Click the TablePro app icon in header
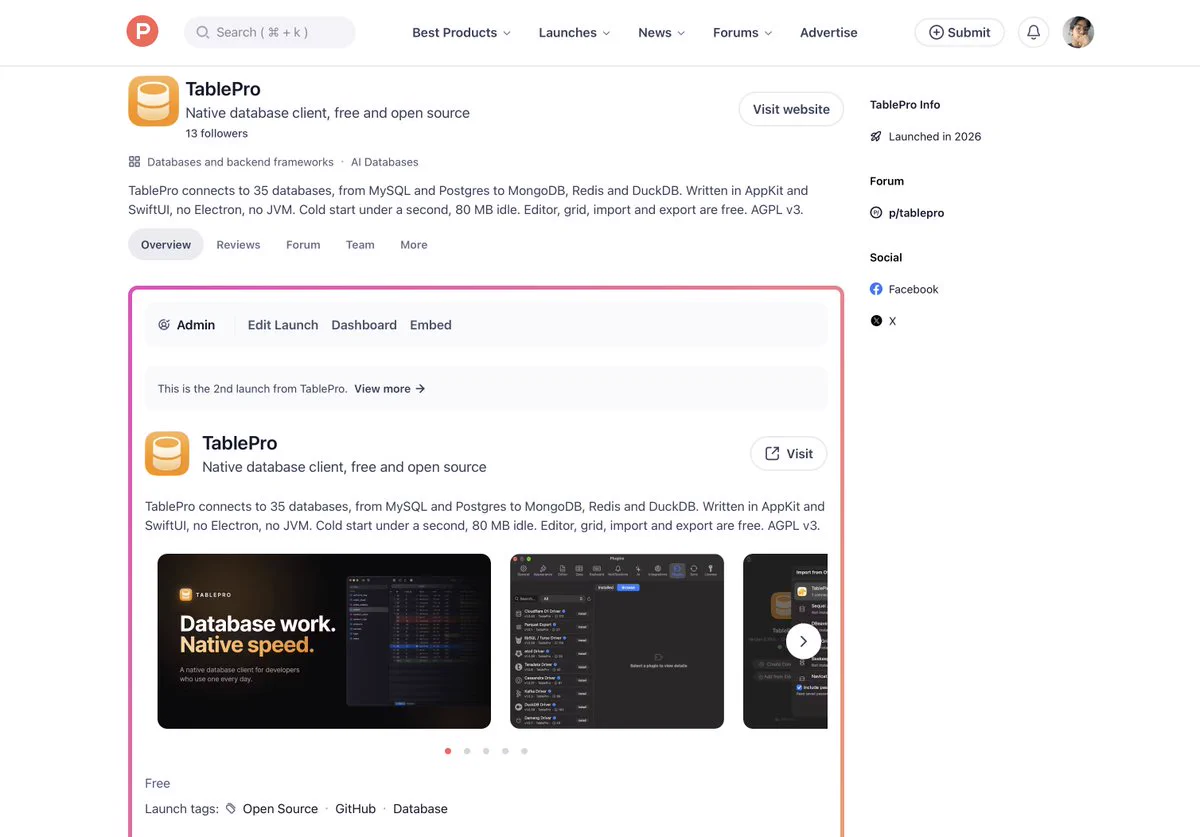The height and width of the screenshot is (837, 1200). click(x=153, y=101)
